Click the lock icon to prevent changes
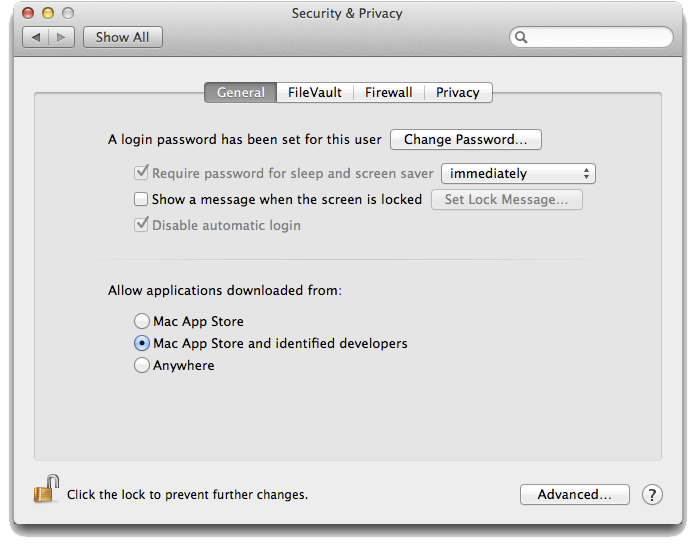 point(46,490)
